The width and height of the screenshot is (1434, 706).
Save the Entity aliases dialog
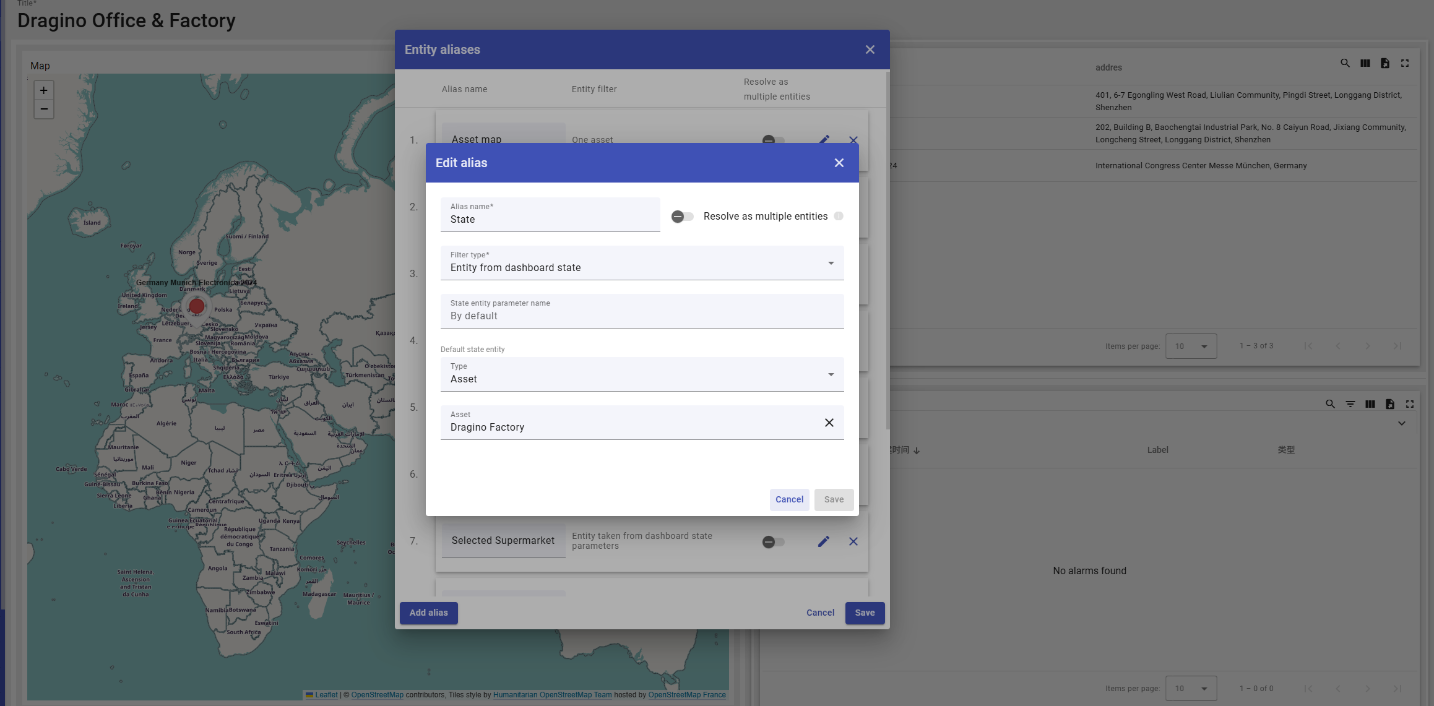[865, 613]
